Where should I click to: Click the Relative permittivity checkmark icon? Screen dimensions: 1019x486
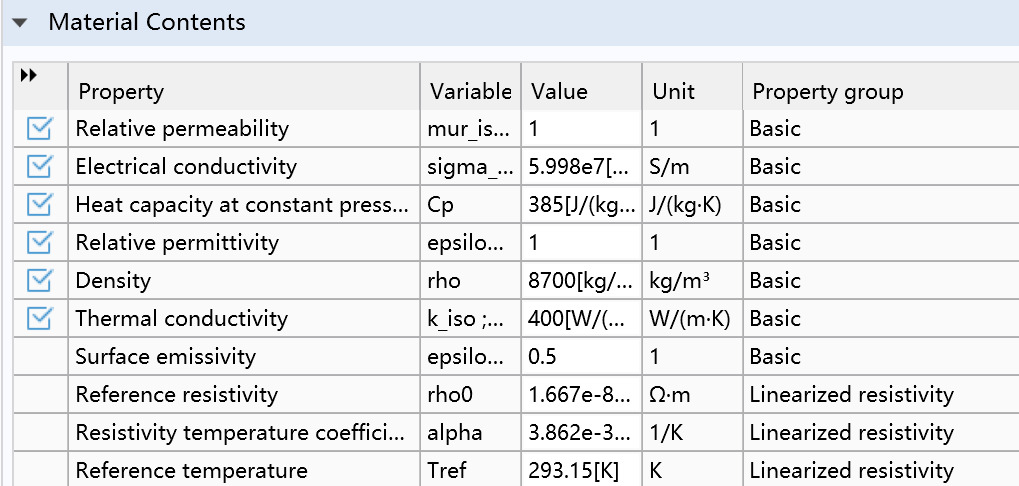pyautogui.click(x=39, y=242)
